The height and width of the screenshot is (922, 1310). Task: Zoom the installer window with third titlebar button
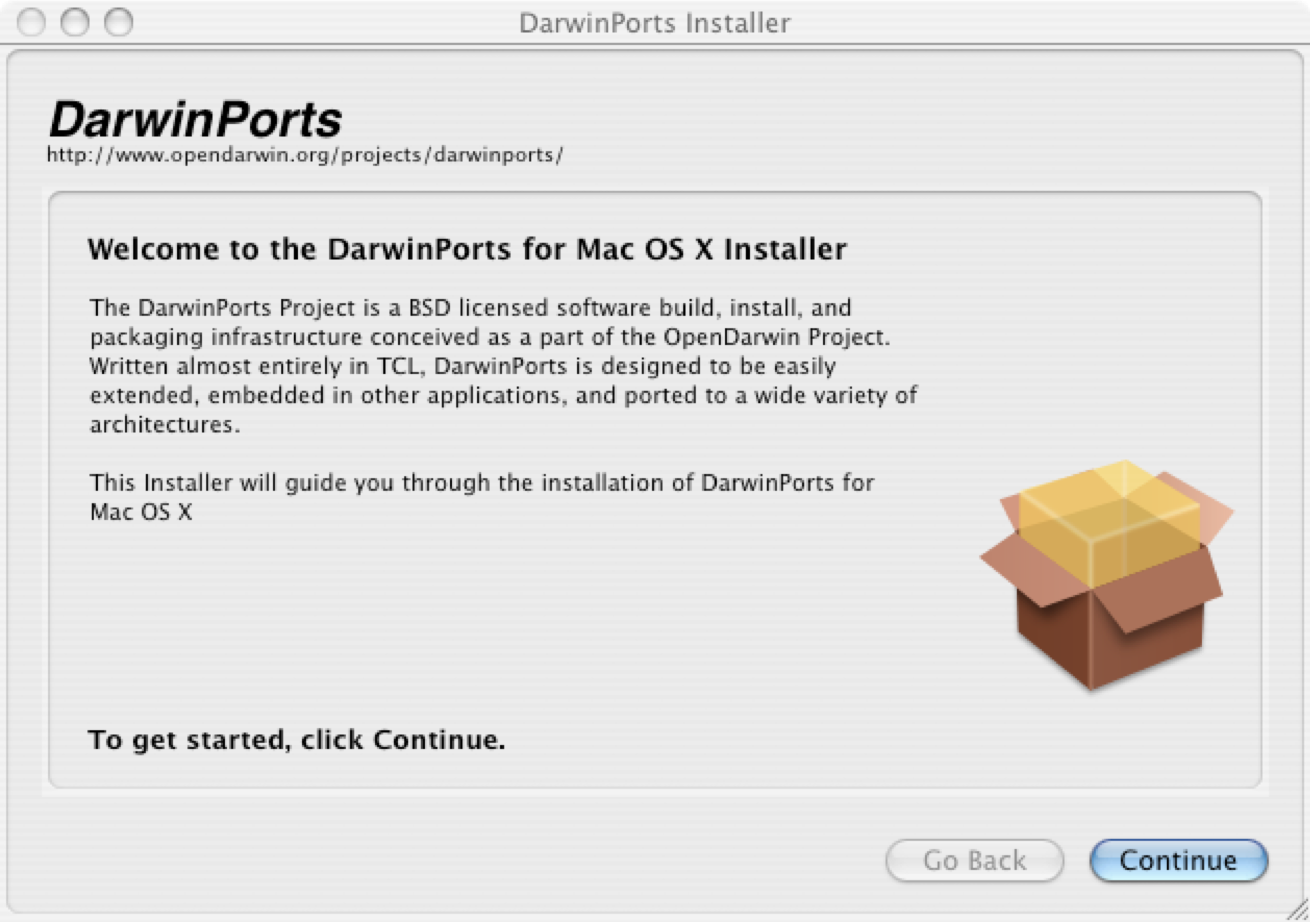coord(119,21)
